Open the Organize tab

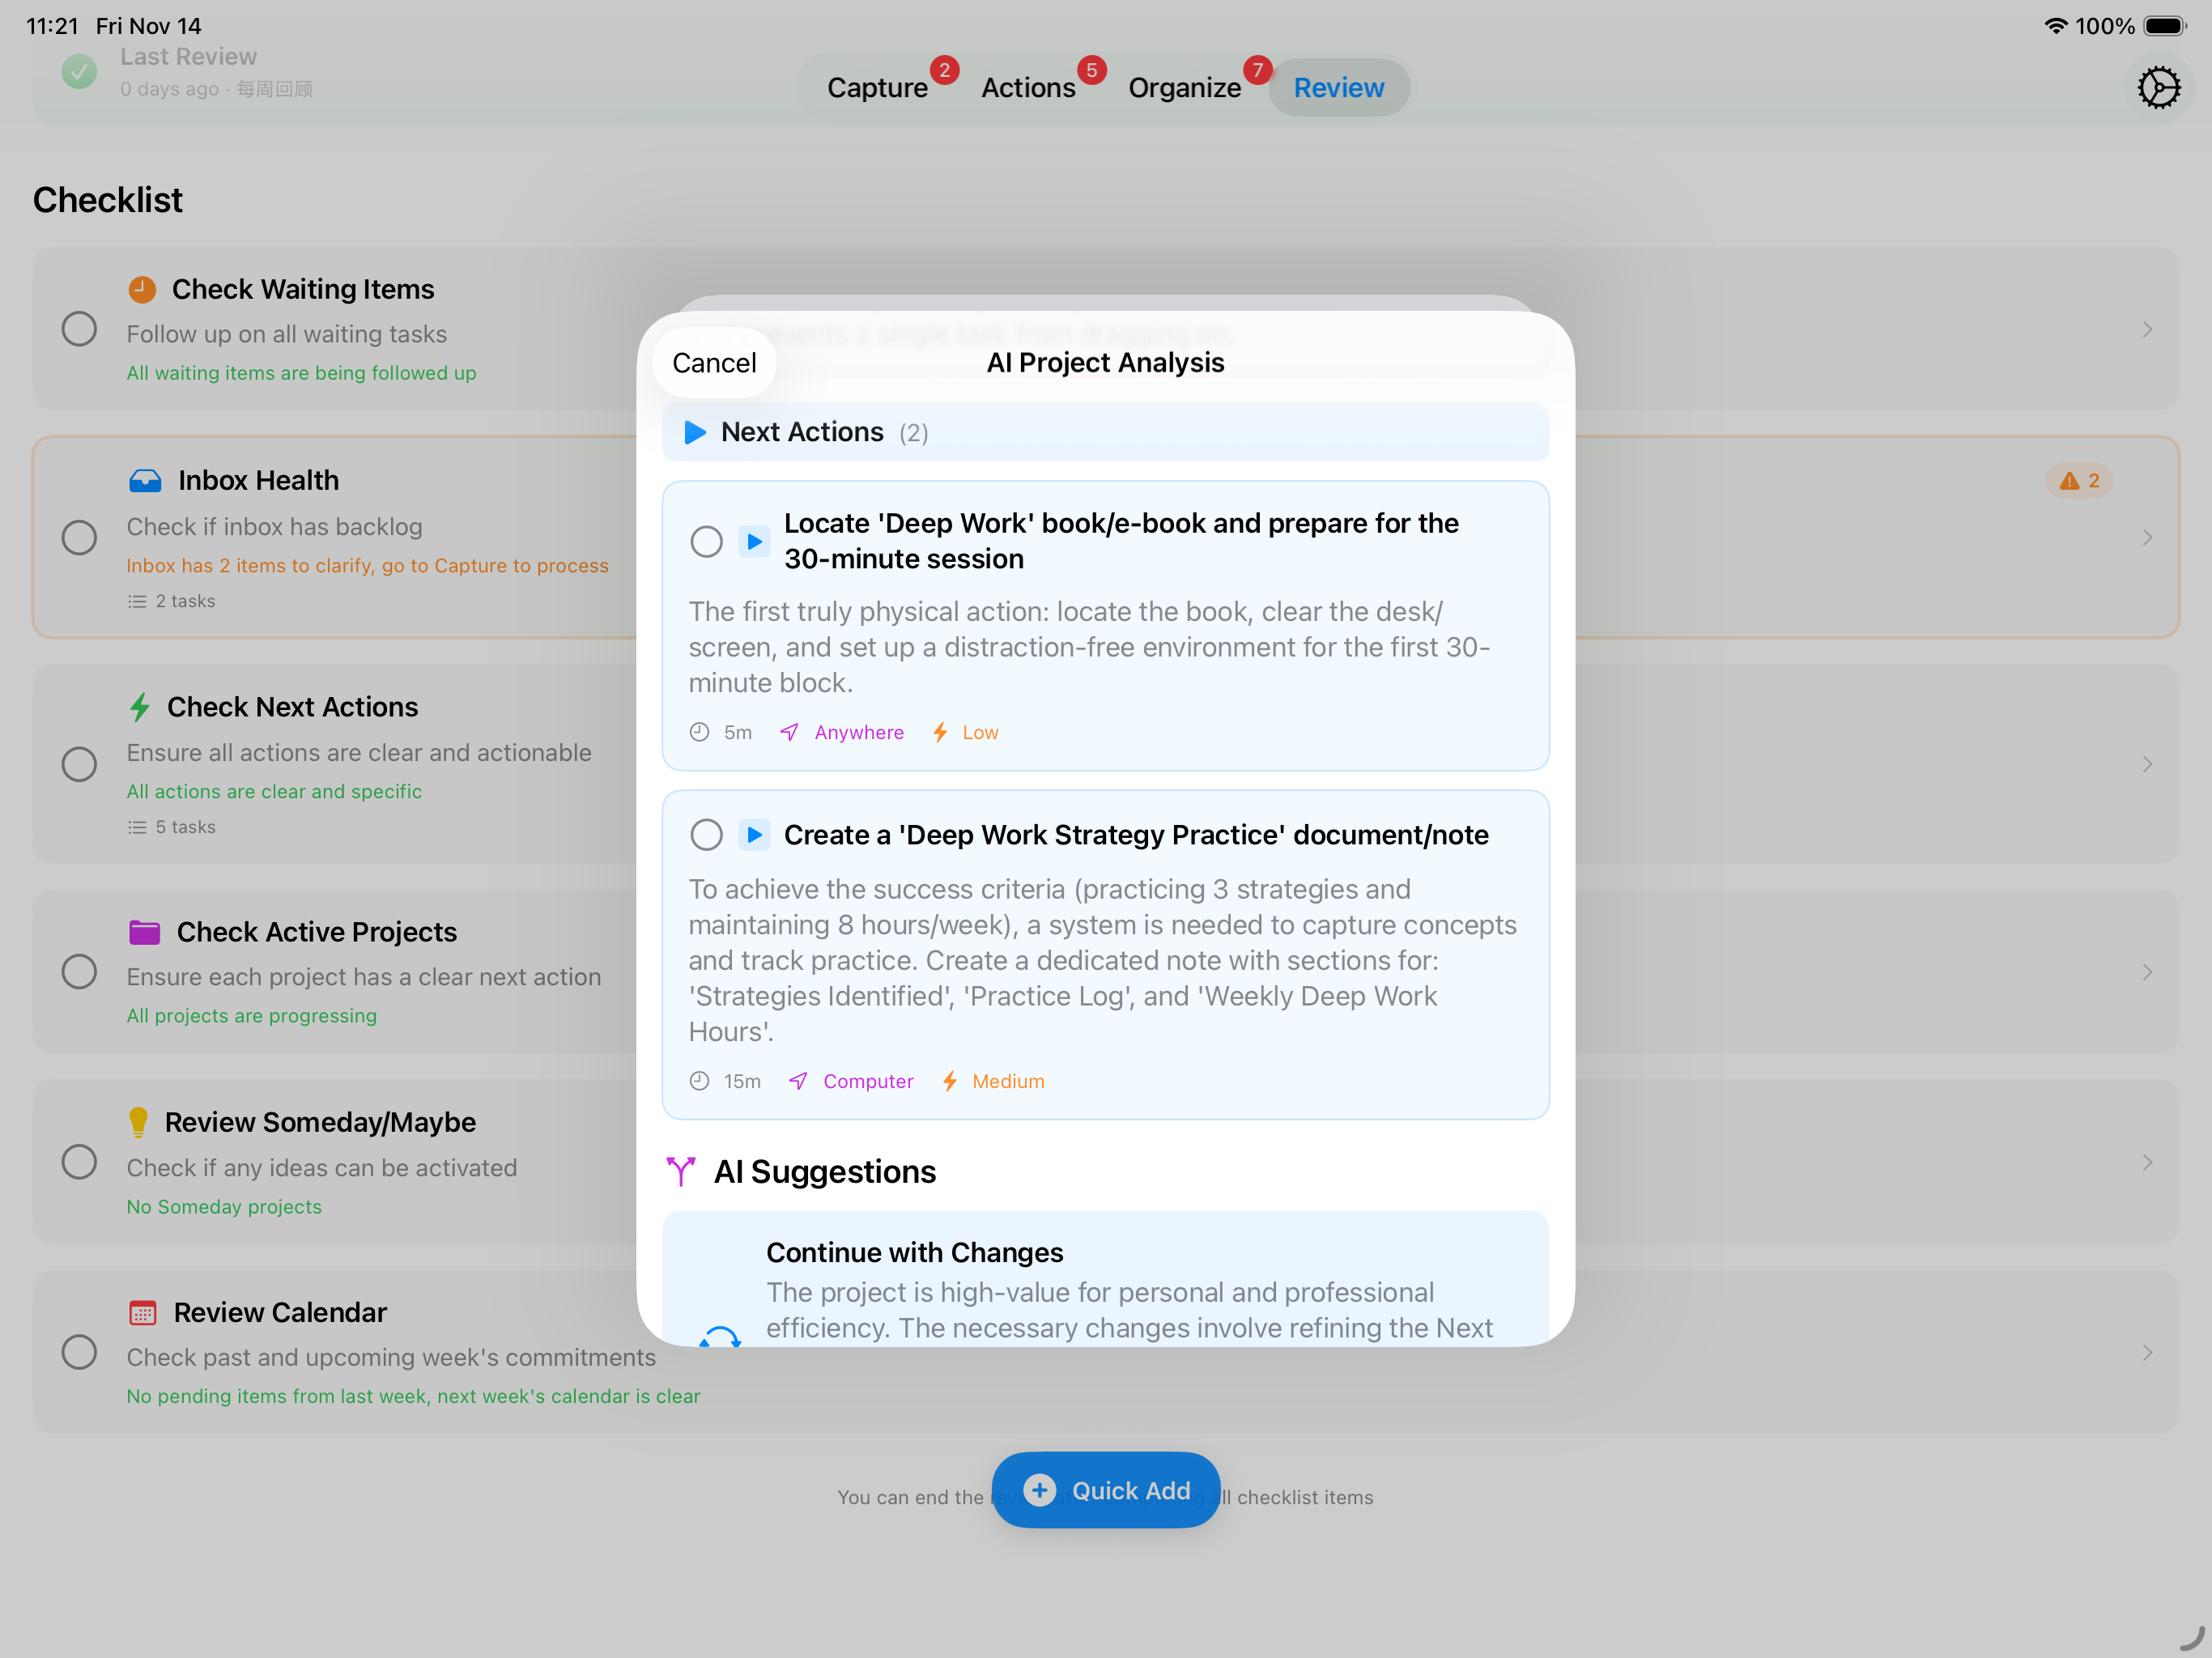(x=1185, y=87)
